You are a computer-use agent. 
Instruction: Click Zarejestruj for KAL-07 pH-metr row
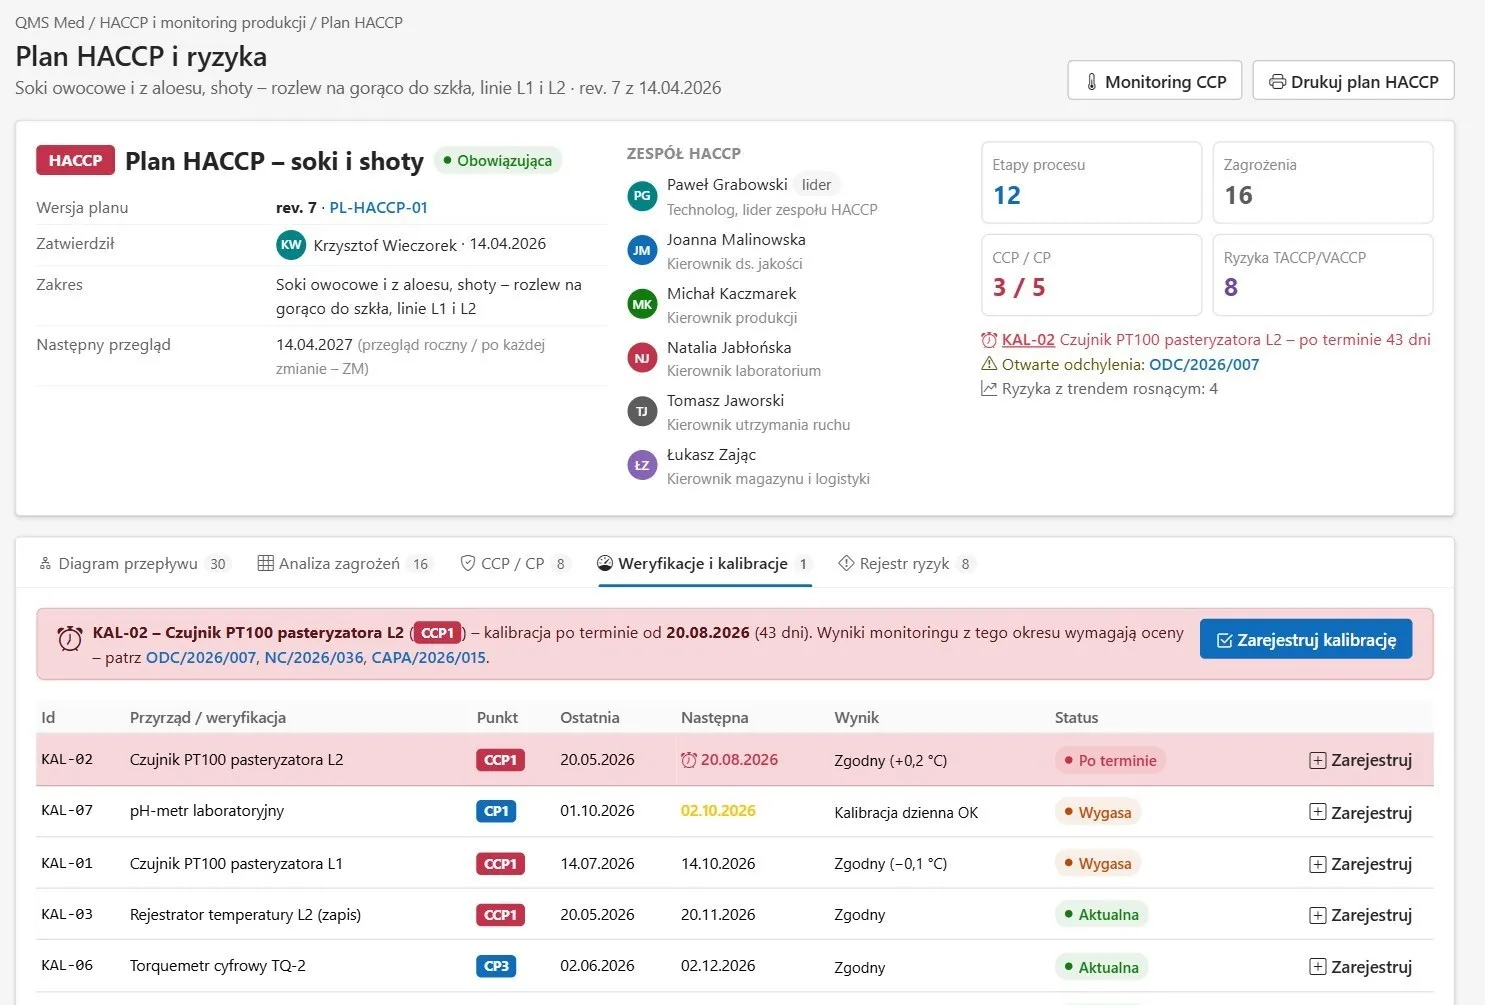pos(1360,812)
